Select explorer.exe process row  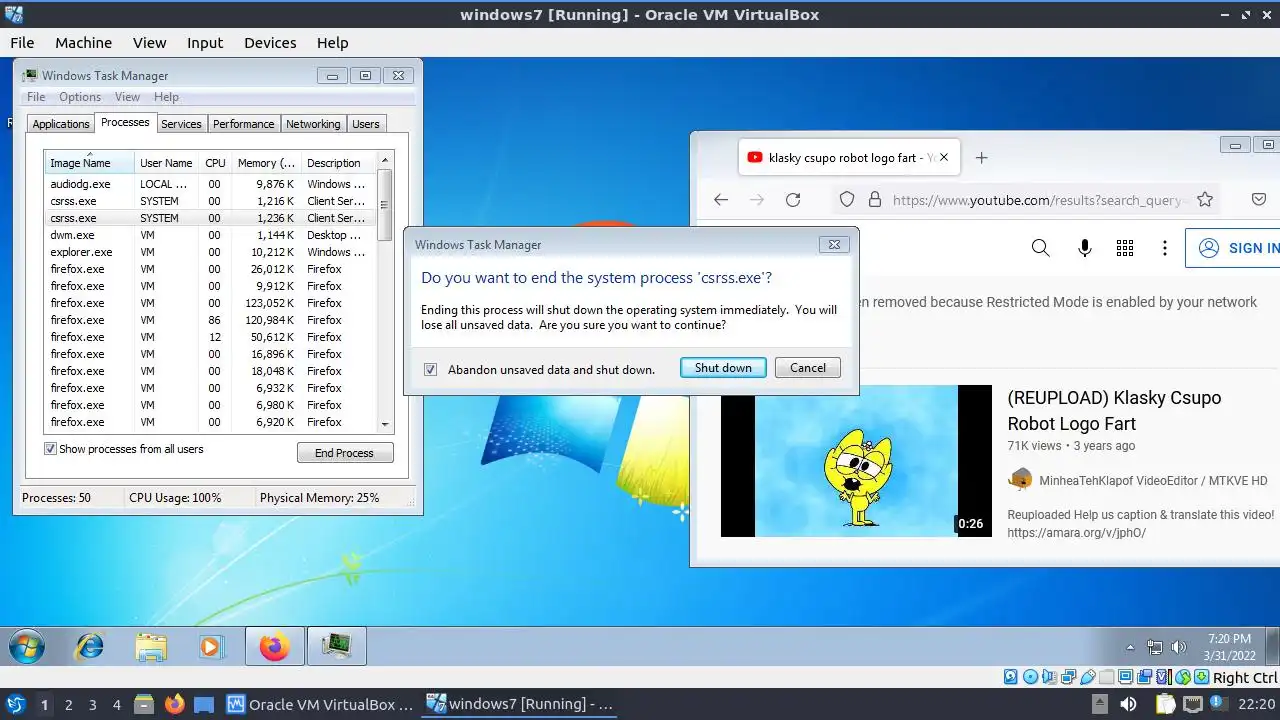point(211,252)
